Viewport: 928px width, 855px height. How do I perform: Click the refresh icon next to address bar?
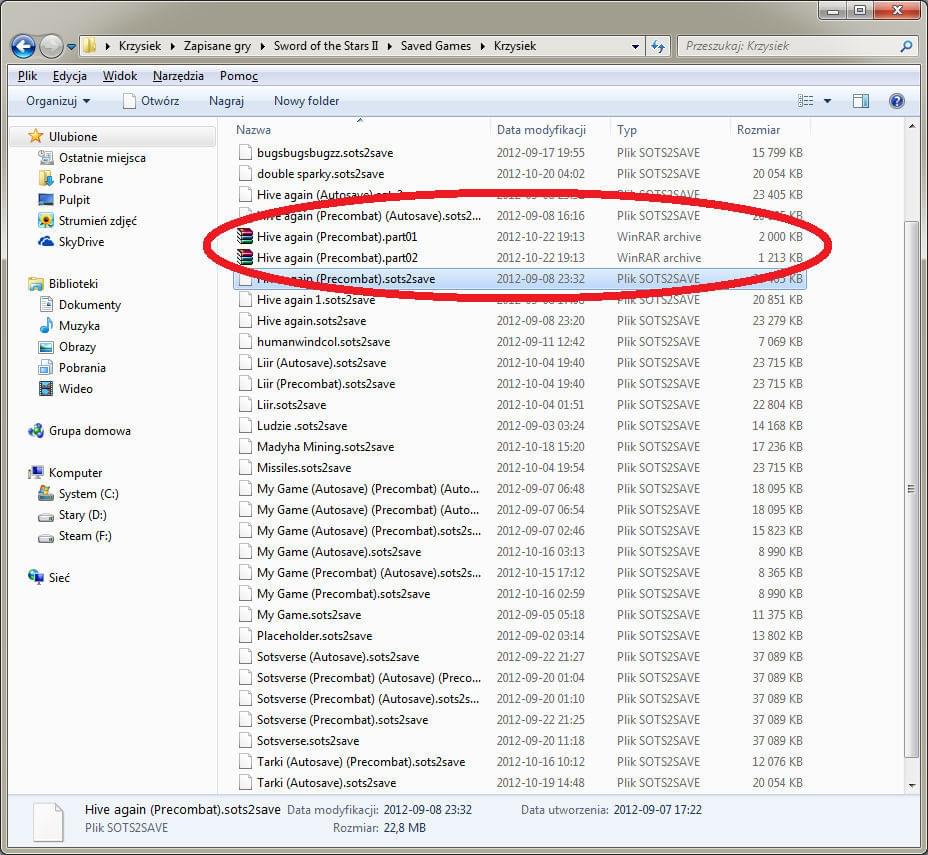658,46
